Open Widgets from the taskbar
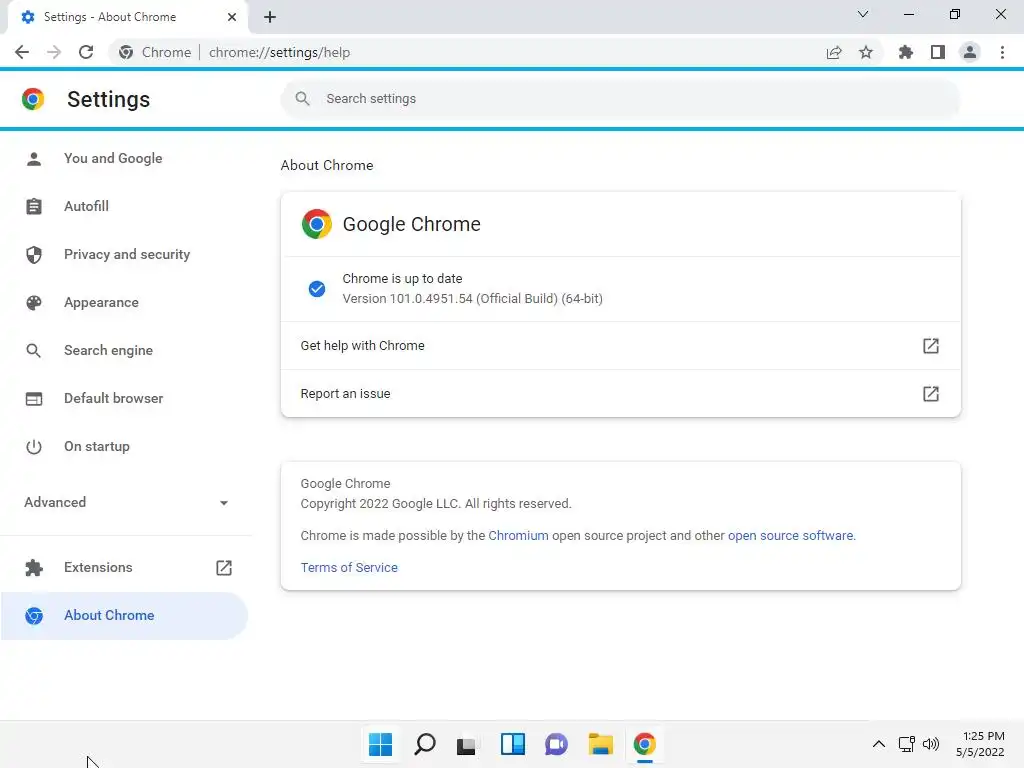Viewport: 1024px width, 768px height. (513, 744)
